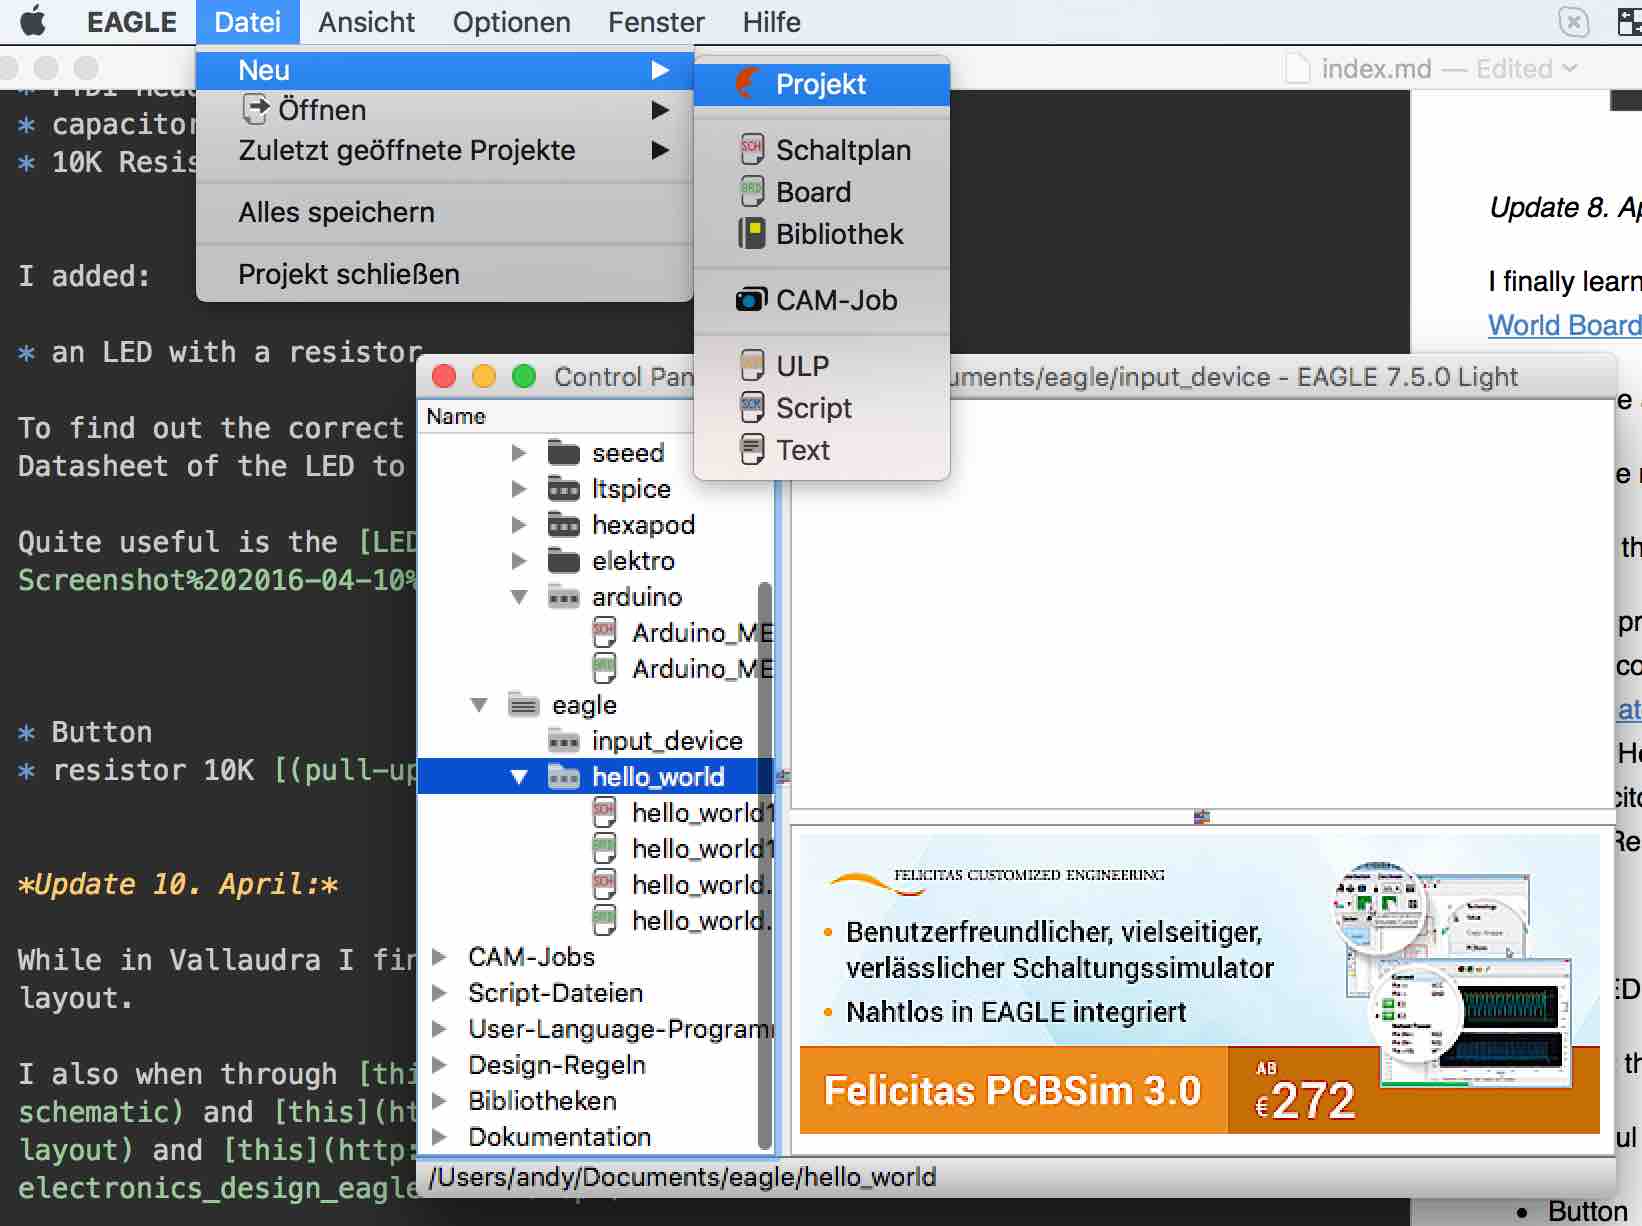
Task: Expand the User-Language-Programme node
Action: pyautogui.click(x=439, y=1029)
